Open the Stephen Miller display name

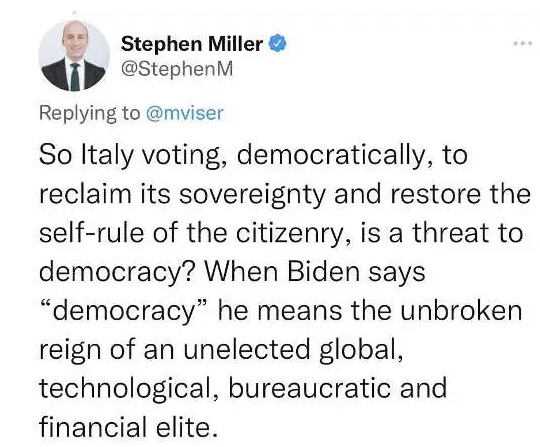coord(191,44)
